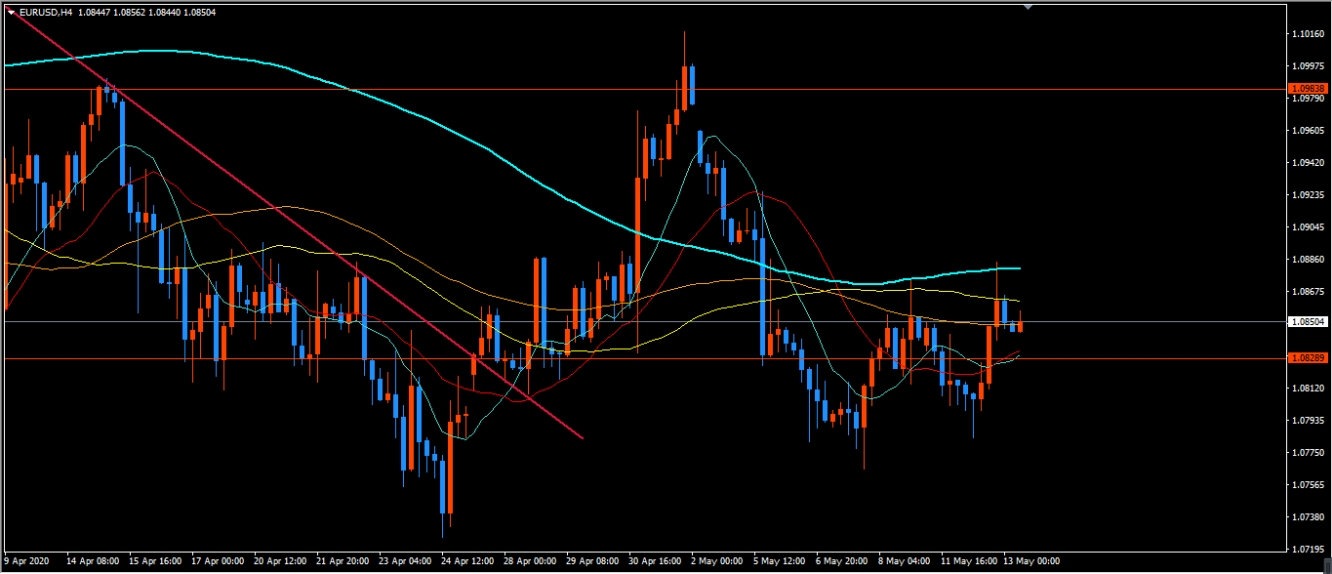Select the red descending trendline
The image size is (1332, 574).
pyautogui.click(x=300, y=226)
